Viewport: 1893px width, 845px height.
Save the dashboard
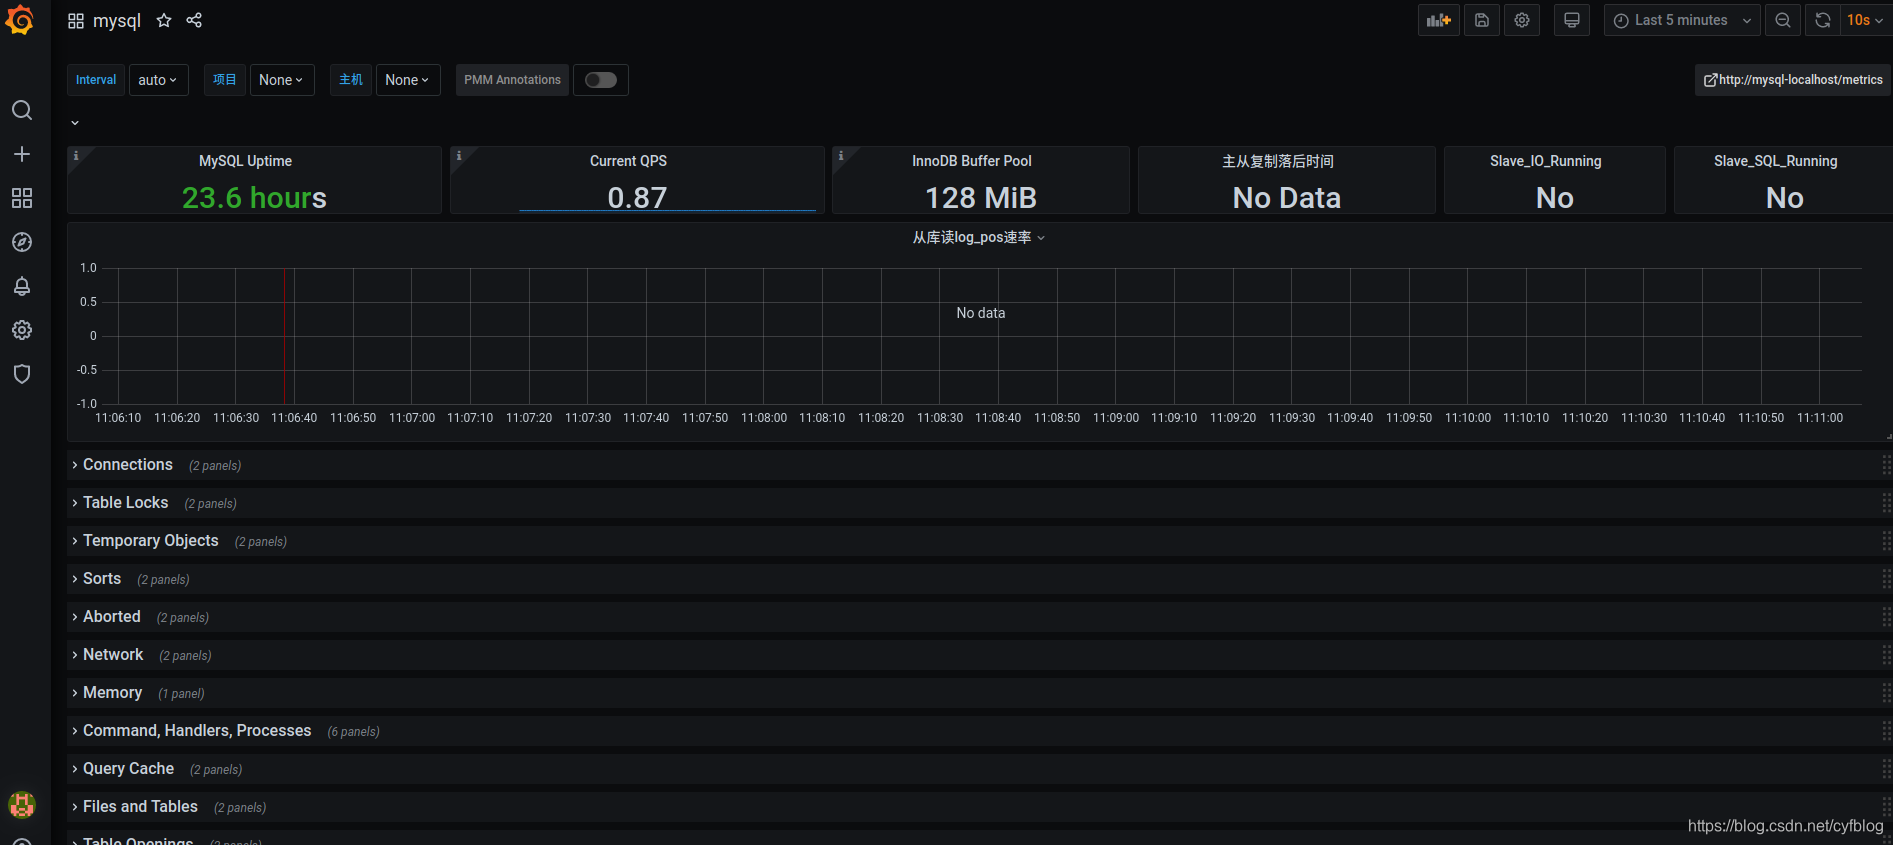(x=1482, y=20)
